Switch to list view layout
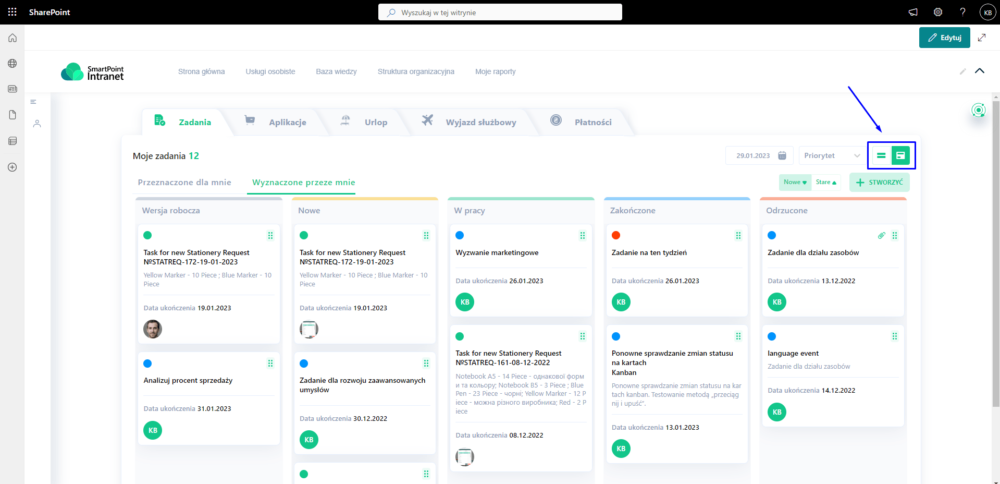1000x484 pixels. point(881,155)
